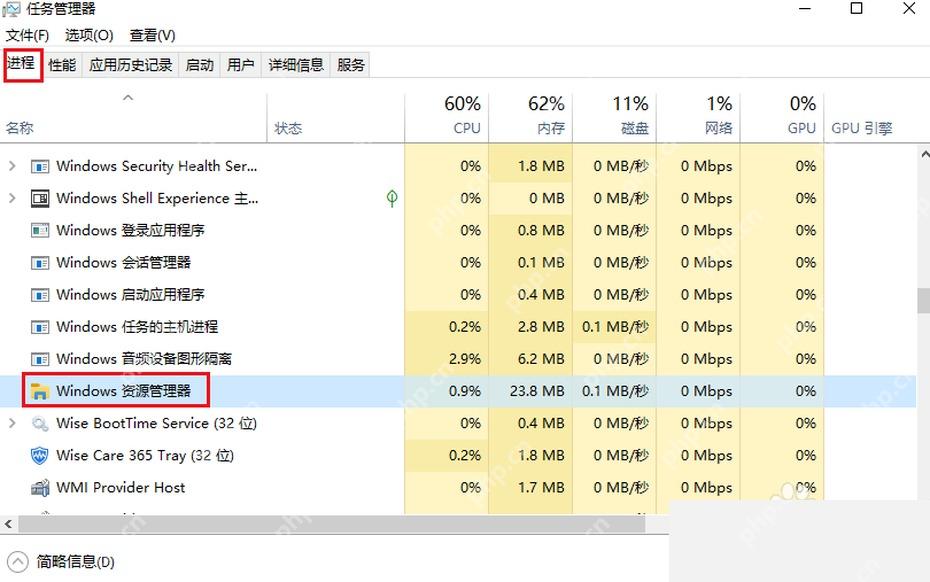Click the green leaf suspended status icon
930x582 pixels.
click(x=391, y=198)
